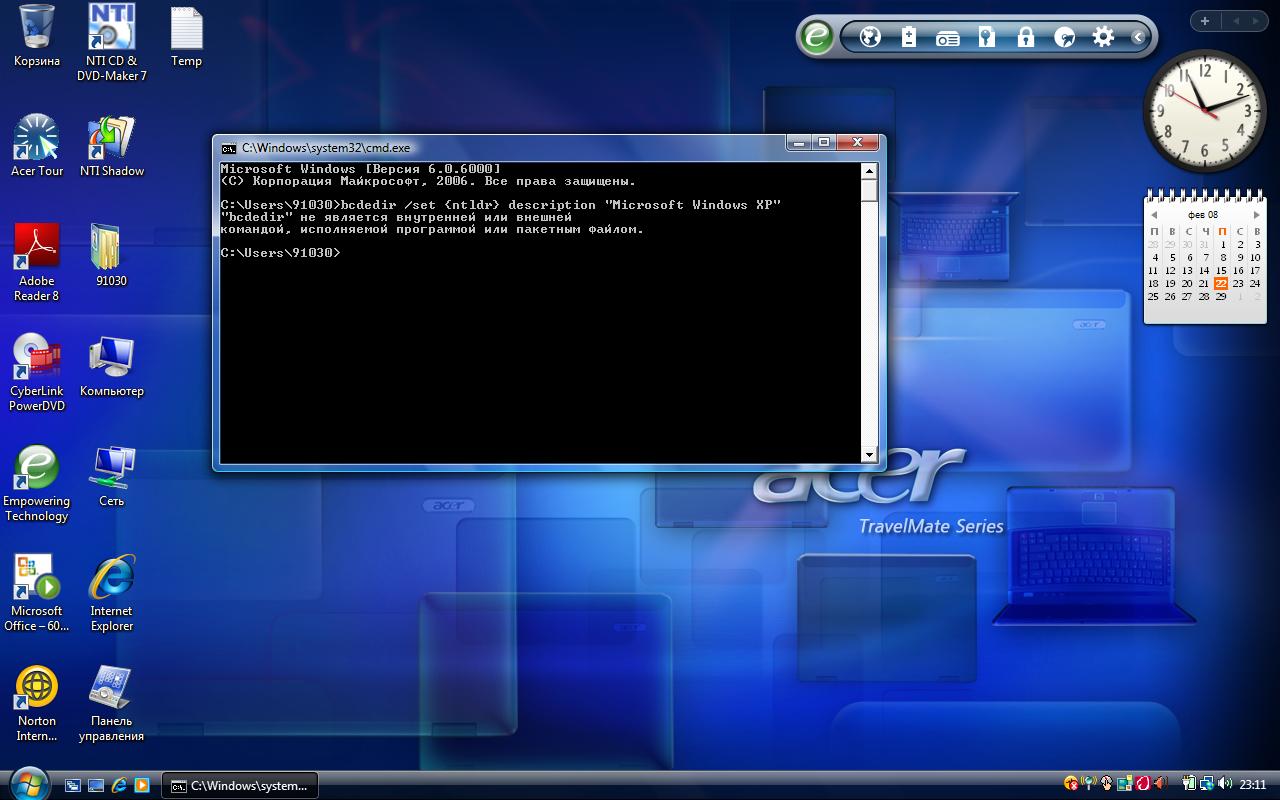This screenshot has width=1280, height=800.
Task: Click the sidebar plus button to add gadgets
Action: (1205, 21)
